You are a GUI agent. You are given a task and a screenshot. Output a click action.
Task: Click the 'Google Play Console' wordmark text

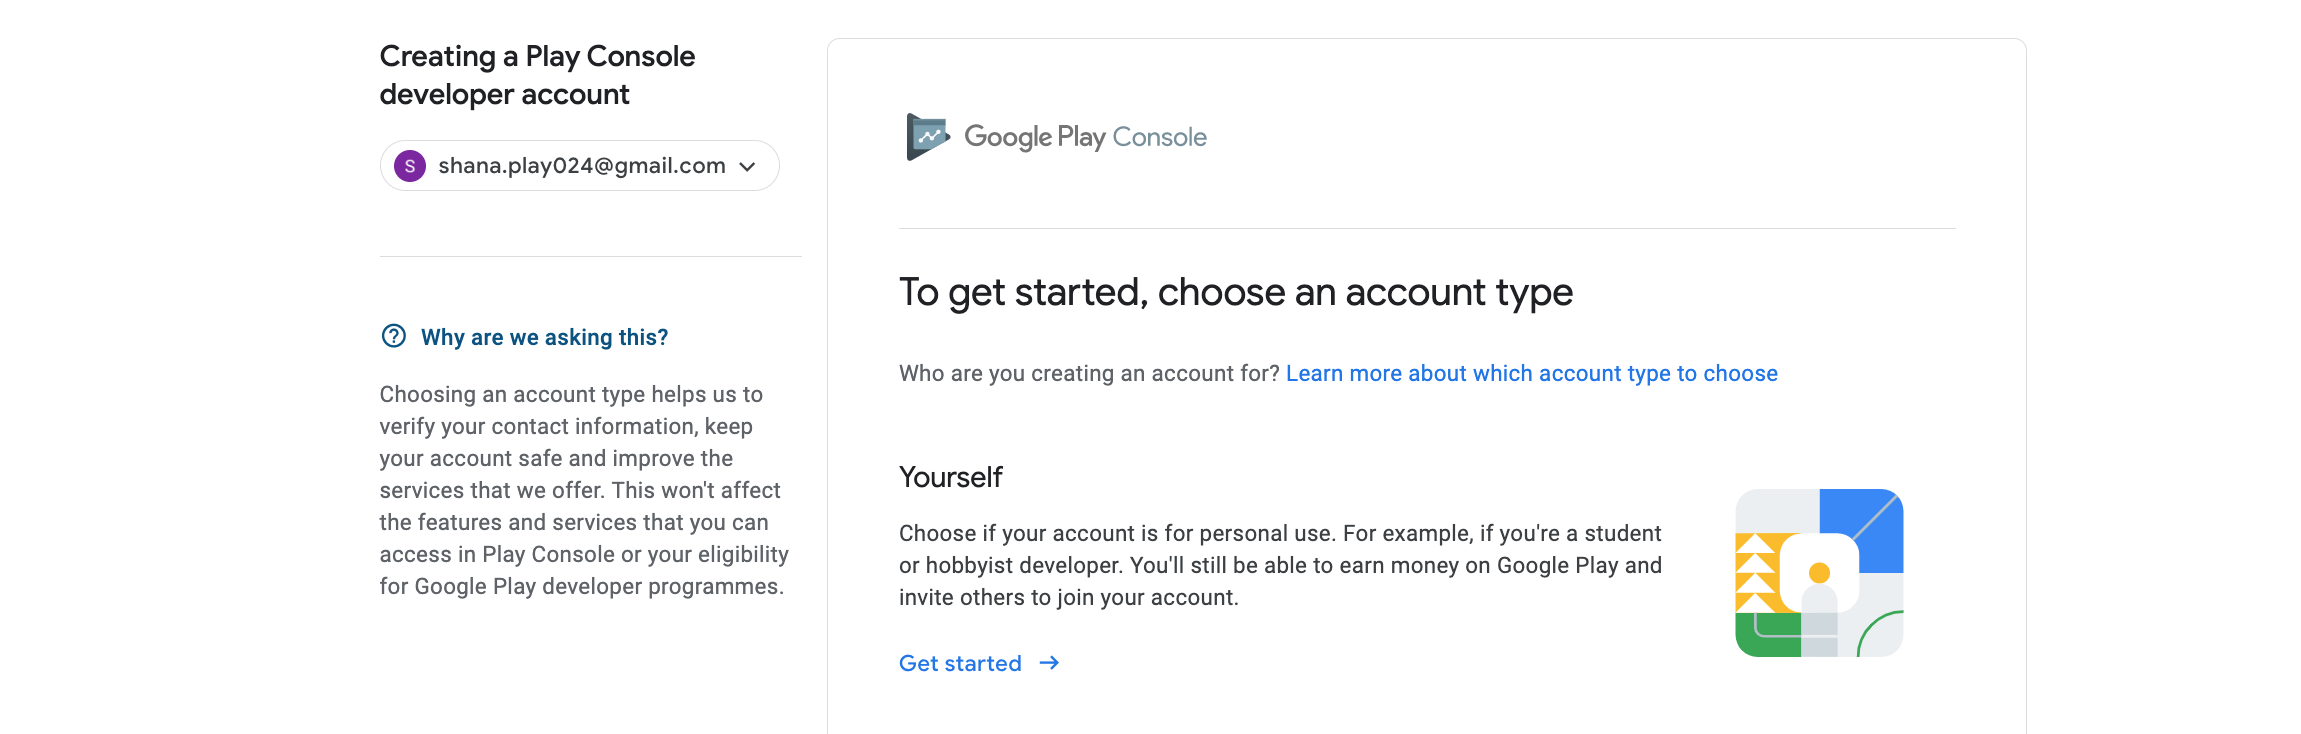pos(1085,137)
